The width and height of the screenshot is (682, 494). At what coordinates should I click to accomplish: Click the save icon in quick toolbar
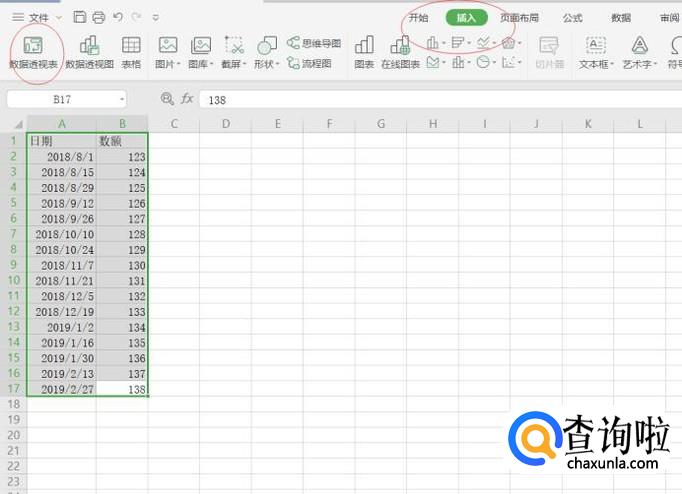tap(80, 17)
